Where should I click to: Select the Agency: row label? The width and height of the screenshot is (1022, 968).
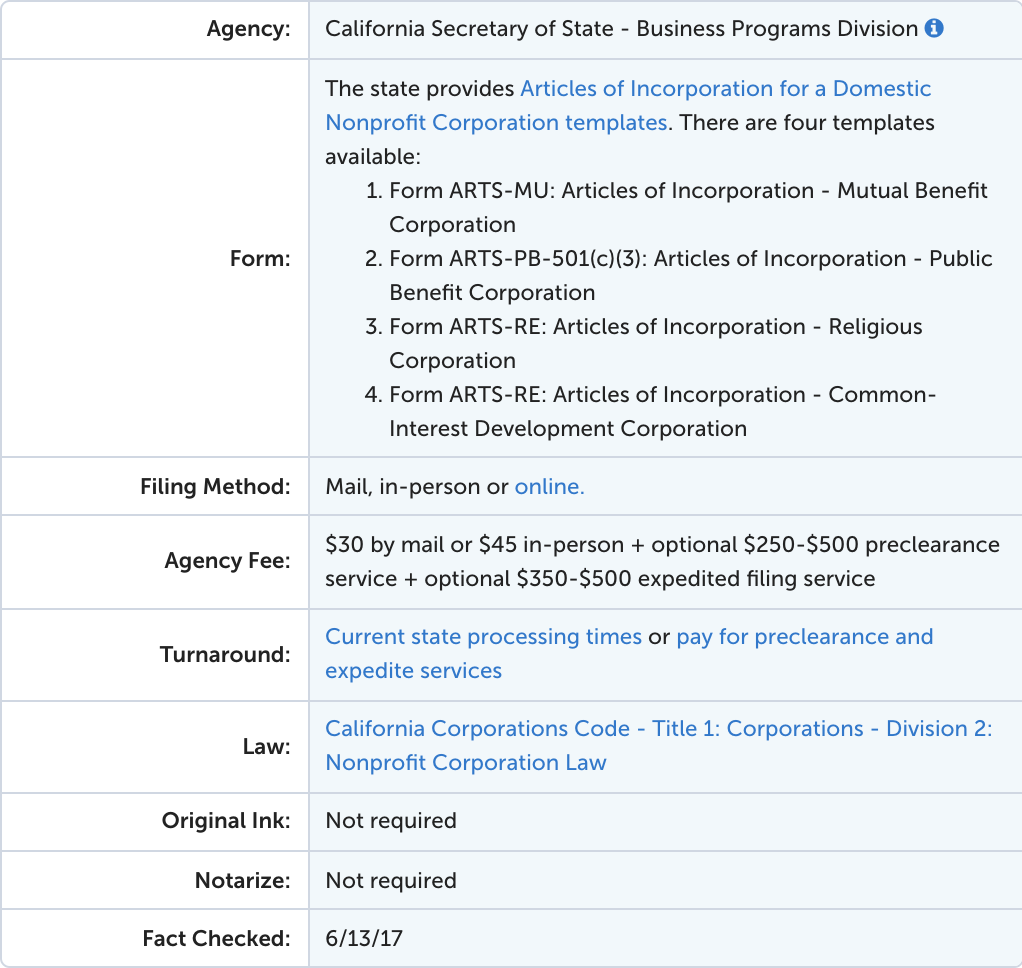pos(248,29)
